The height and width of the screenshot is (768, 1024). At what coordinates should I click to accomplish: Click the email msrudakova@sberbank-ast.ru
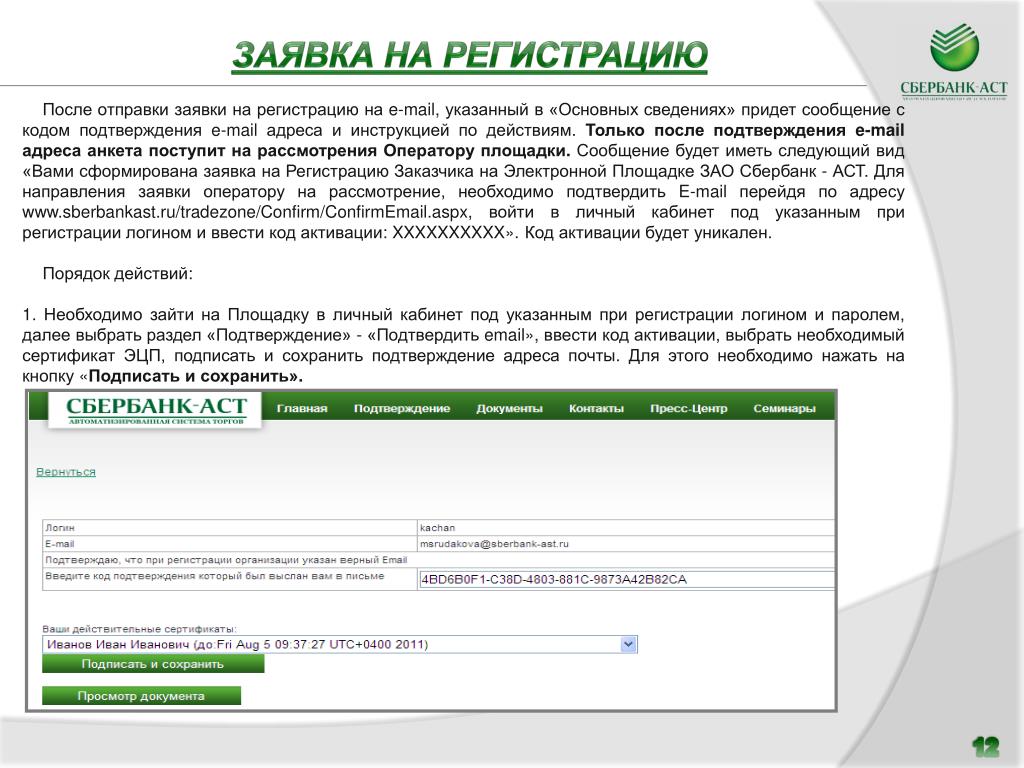[494, 543]
